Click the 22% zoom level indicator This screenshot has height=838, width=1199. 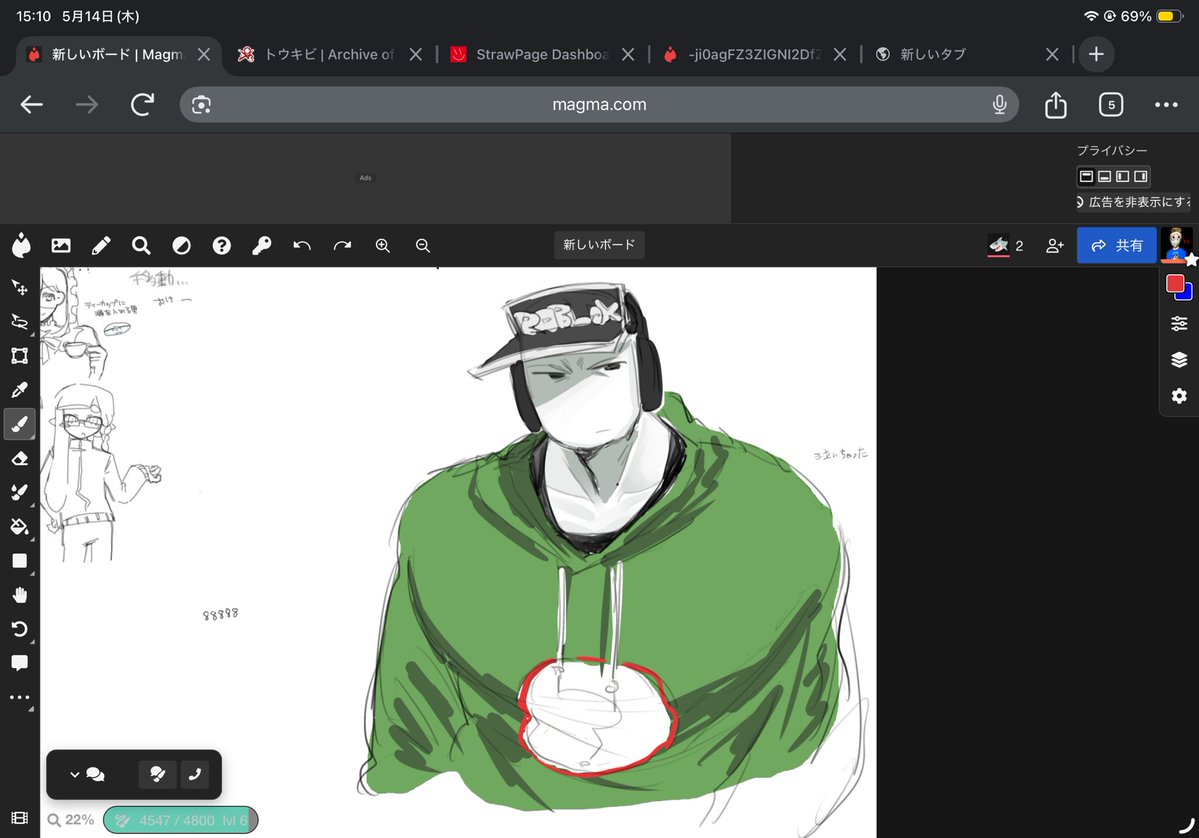pos(71,820)
